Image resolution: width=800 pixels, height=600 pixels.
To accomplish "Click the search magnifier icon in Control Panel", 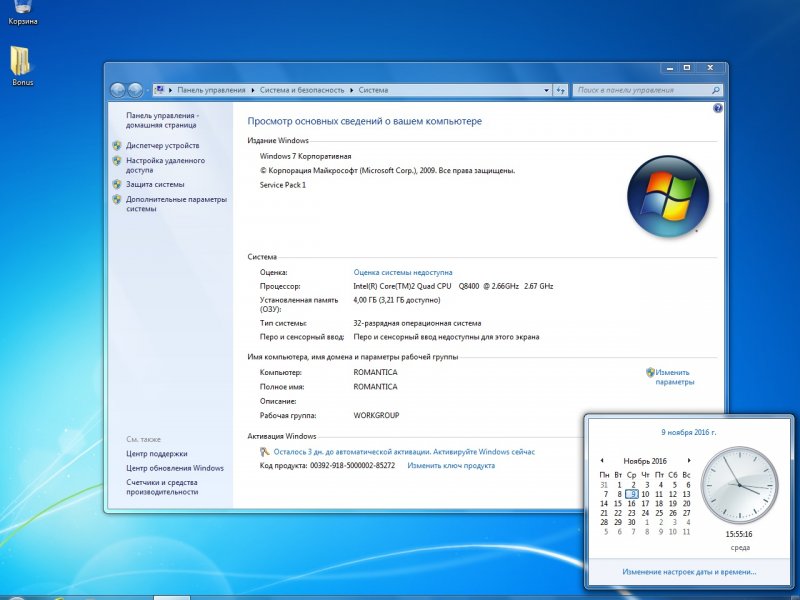I will point(715,90).
